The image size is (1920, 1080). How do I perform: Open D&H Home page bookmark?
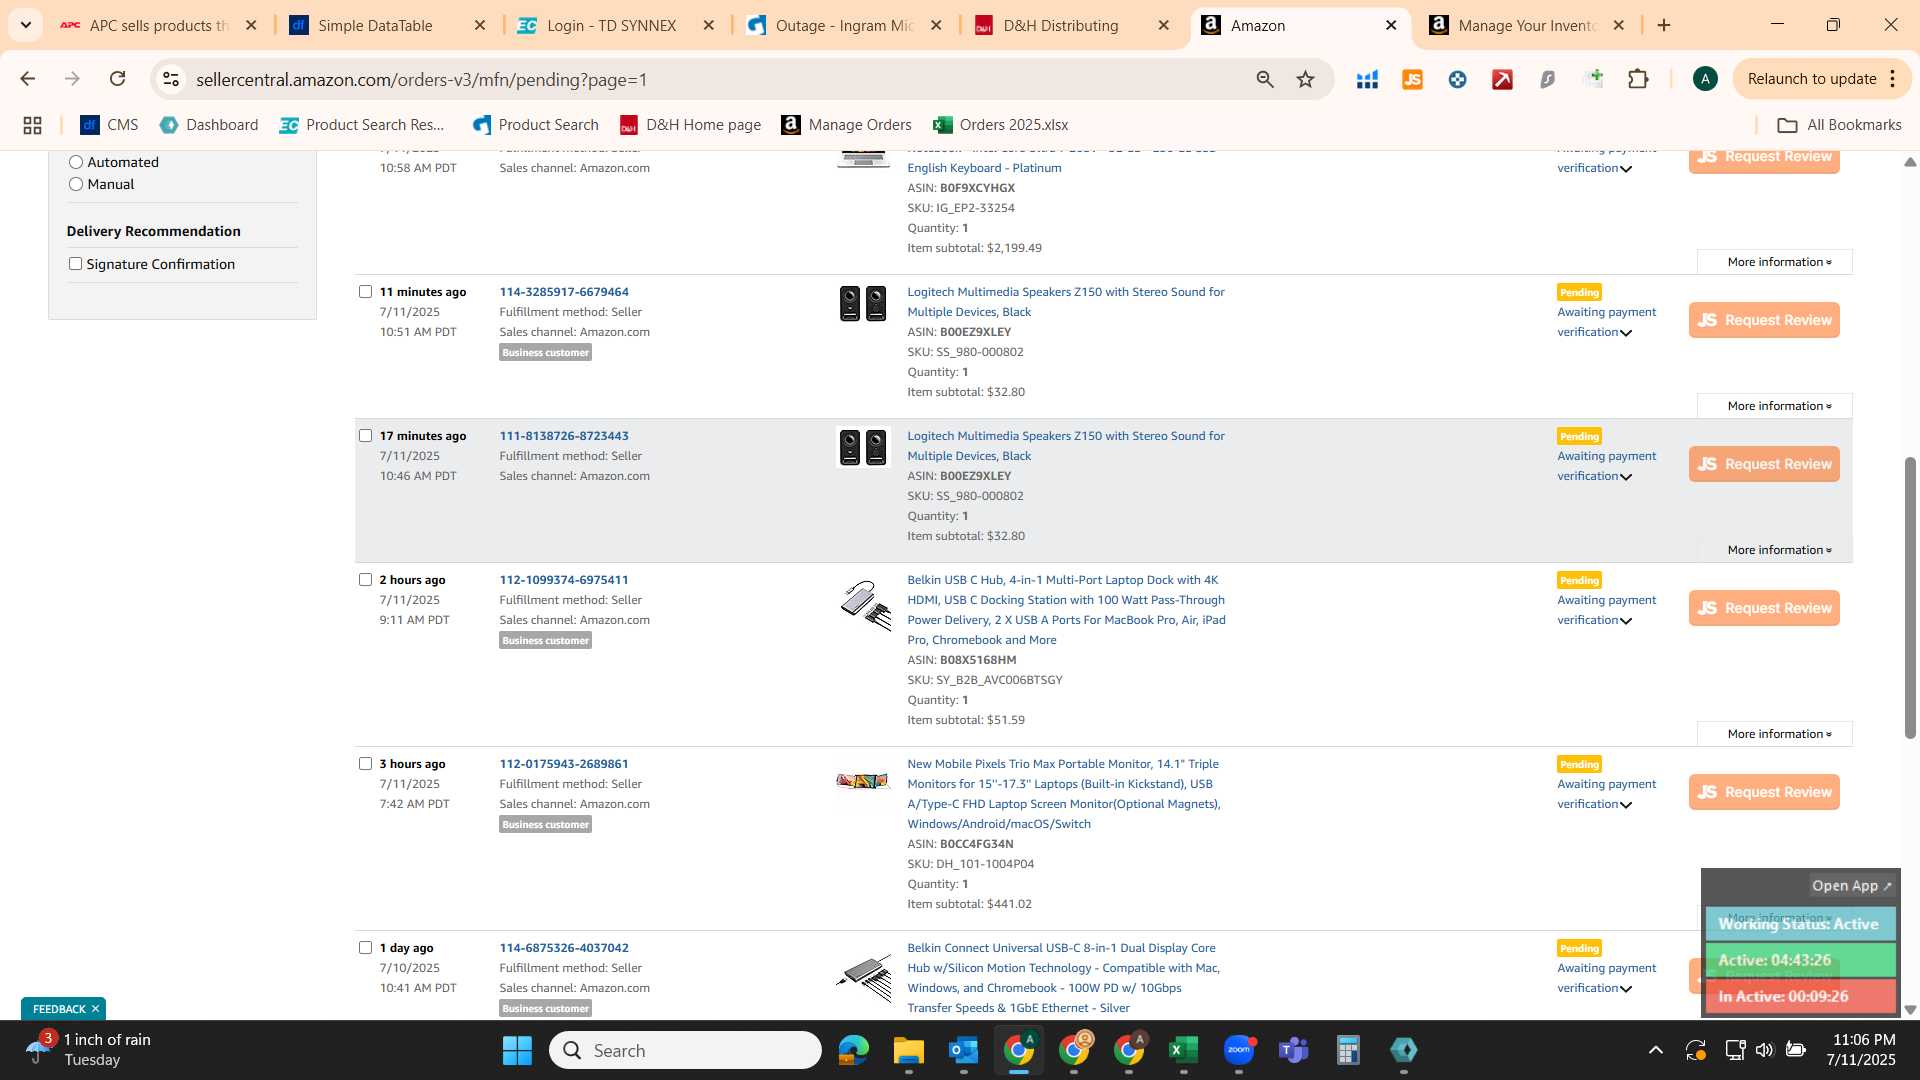691,125
